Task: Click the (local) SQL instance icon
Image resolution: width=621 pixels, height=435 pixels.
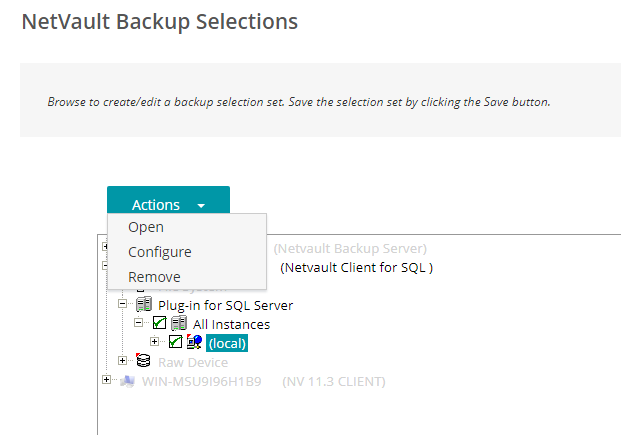Action: pyautogui.click(x=194, y=342)
